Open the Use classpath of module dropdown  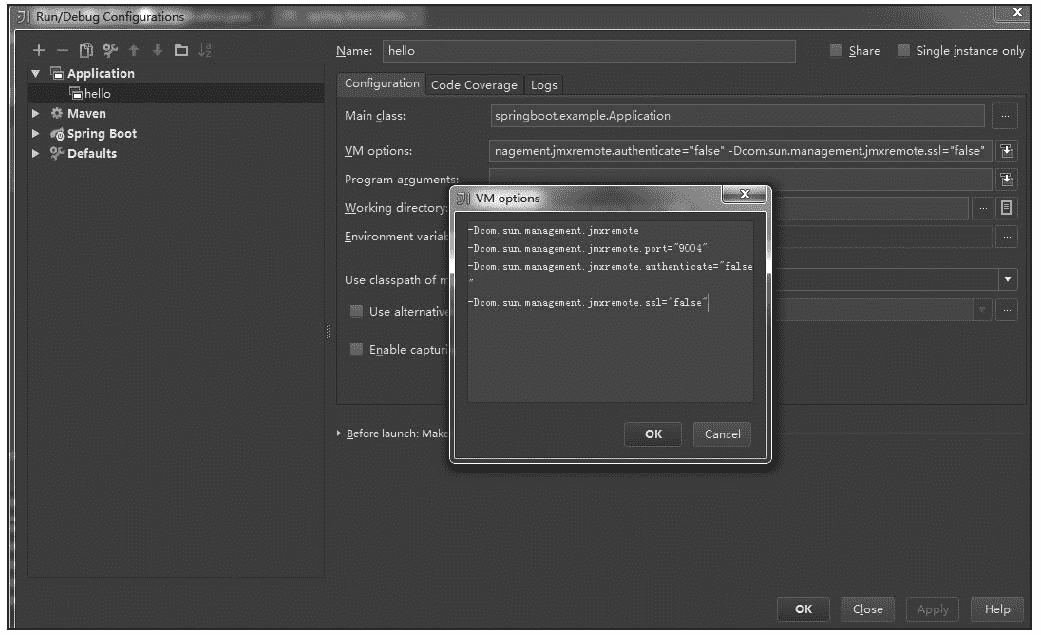pos(1007,280)
